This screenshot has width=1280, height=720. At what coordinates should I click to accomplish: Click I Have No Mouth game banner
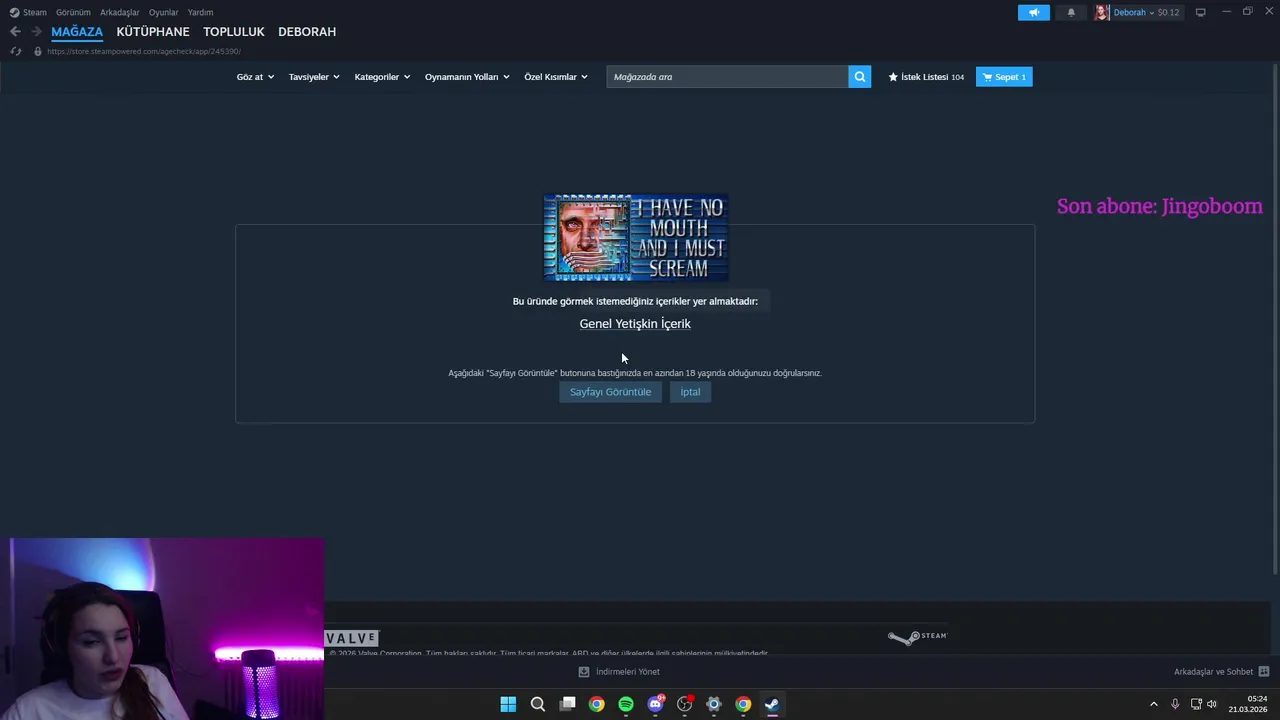tap(635, 238)
